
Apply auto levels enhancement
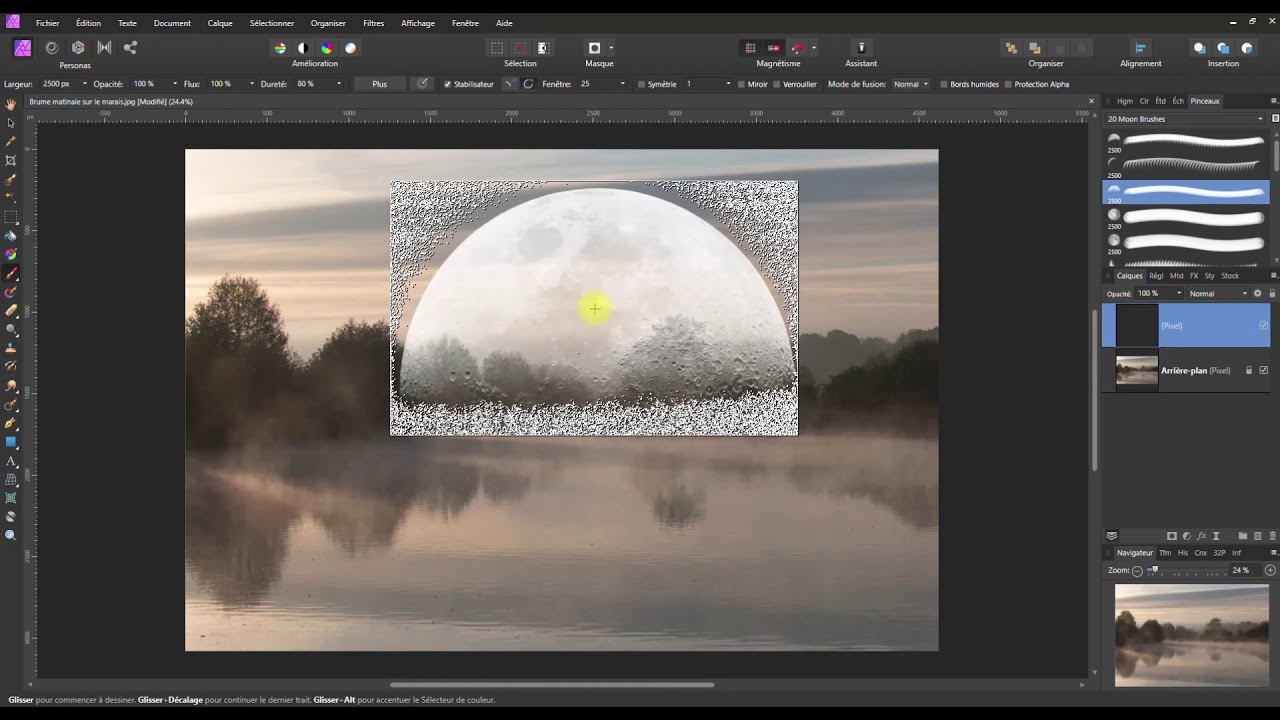280,48
